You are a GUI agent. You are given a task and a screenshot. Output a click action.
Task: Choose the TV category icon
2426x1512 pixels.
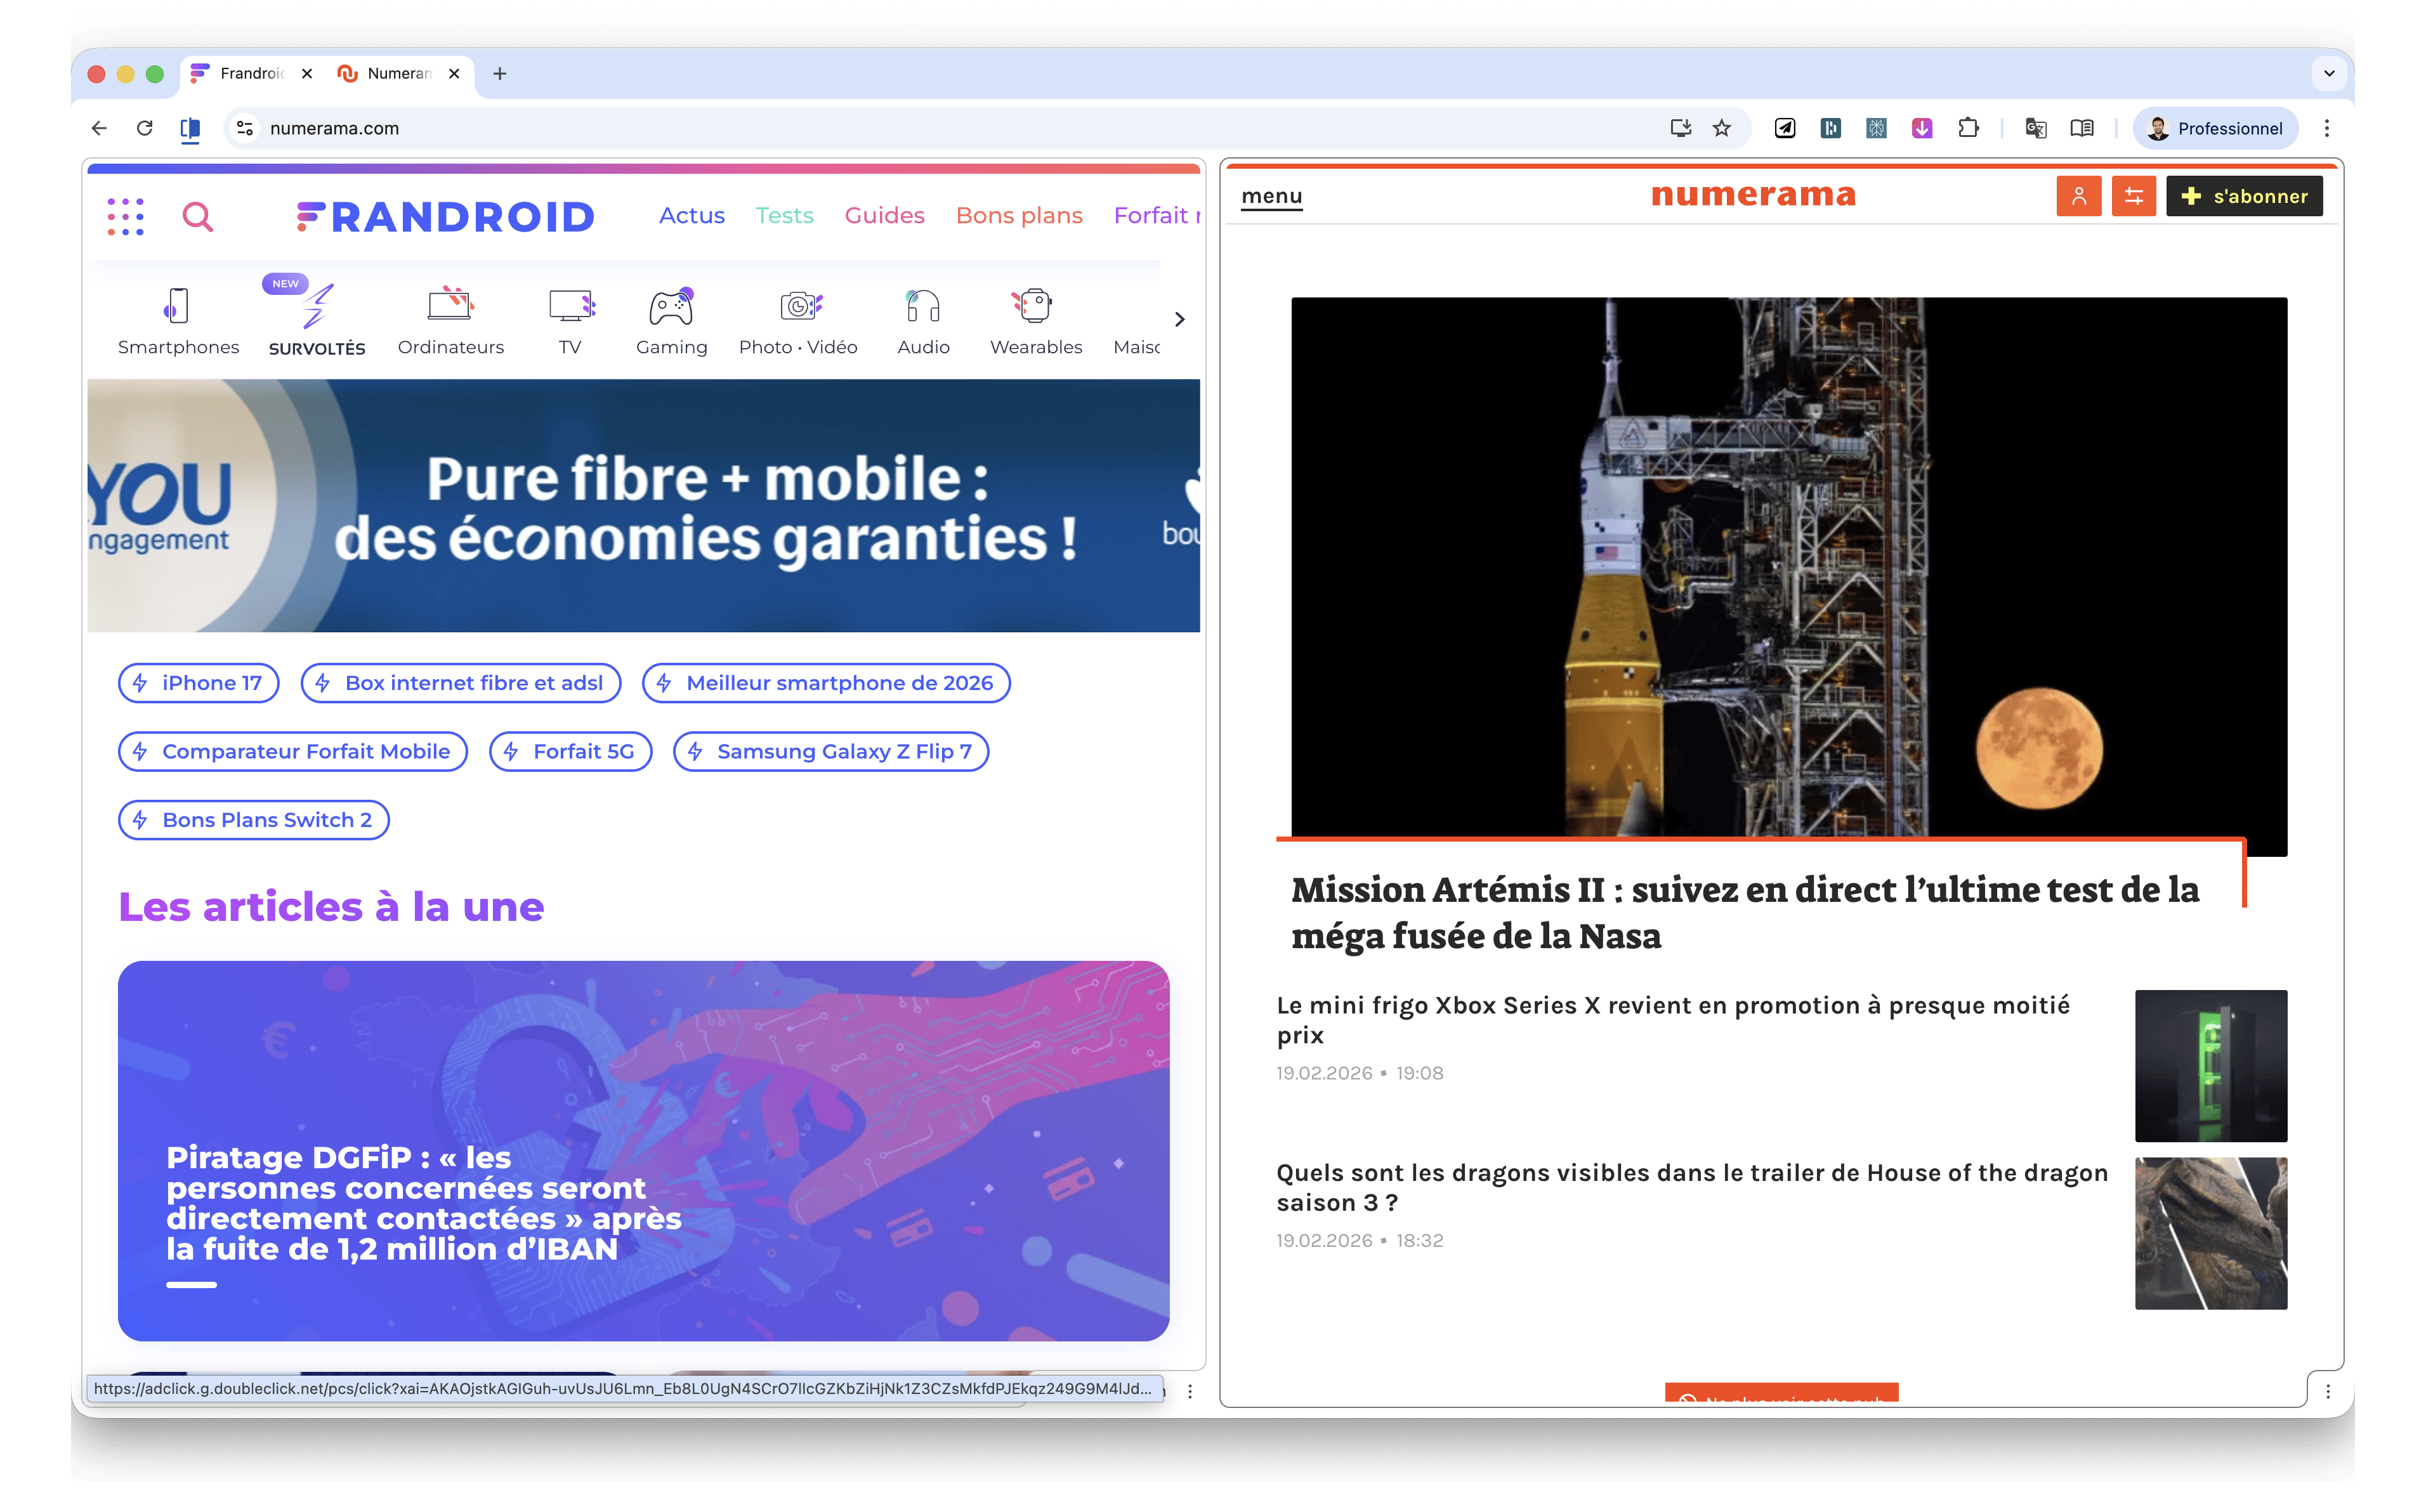(571, 305)
